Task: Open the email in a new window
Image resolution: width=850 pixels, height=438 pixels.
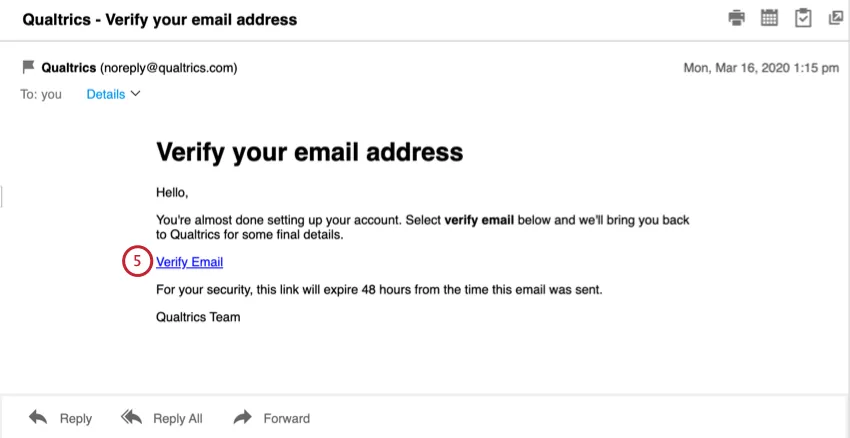Action: [x=835, y=18]
